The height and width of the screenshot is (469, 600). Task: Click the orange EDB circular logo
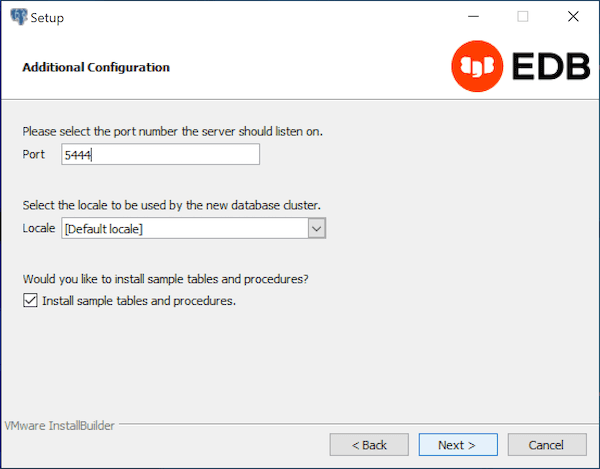coord(476,67)
